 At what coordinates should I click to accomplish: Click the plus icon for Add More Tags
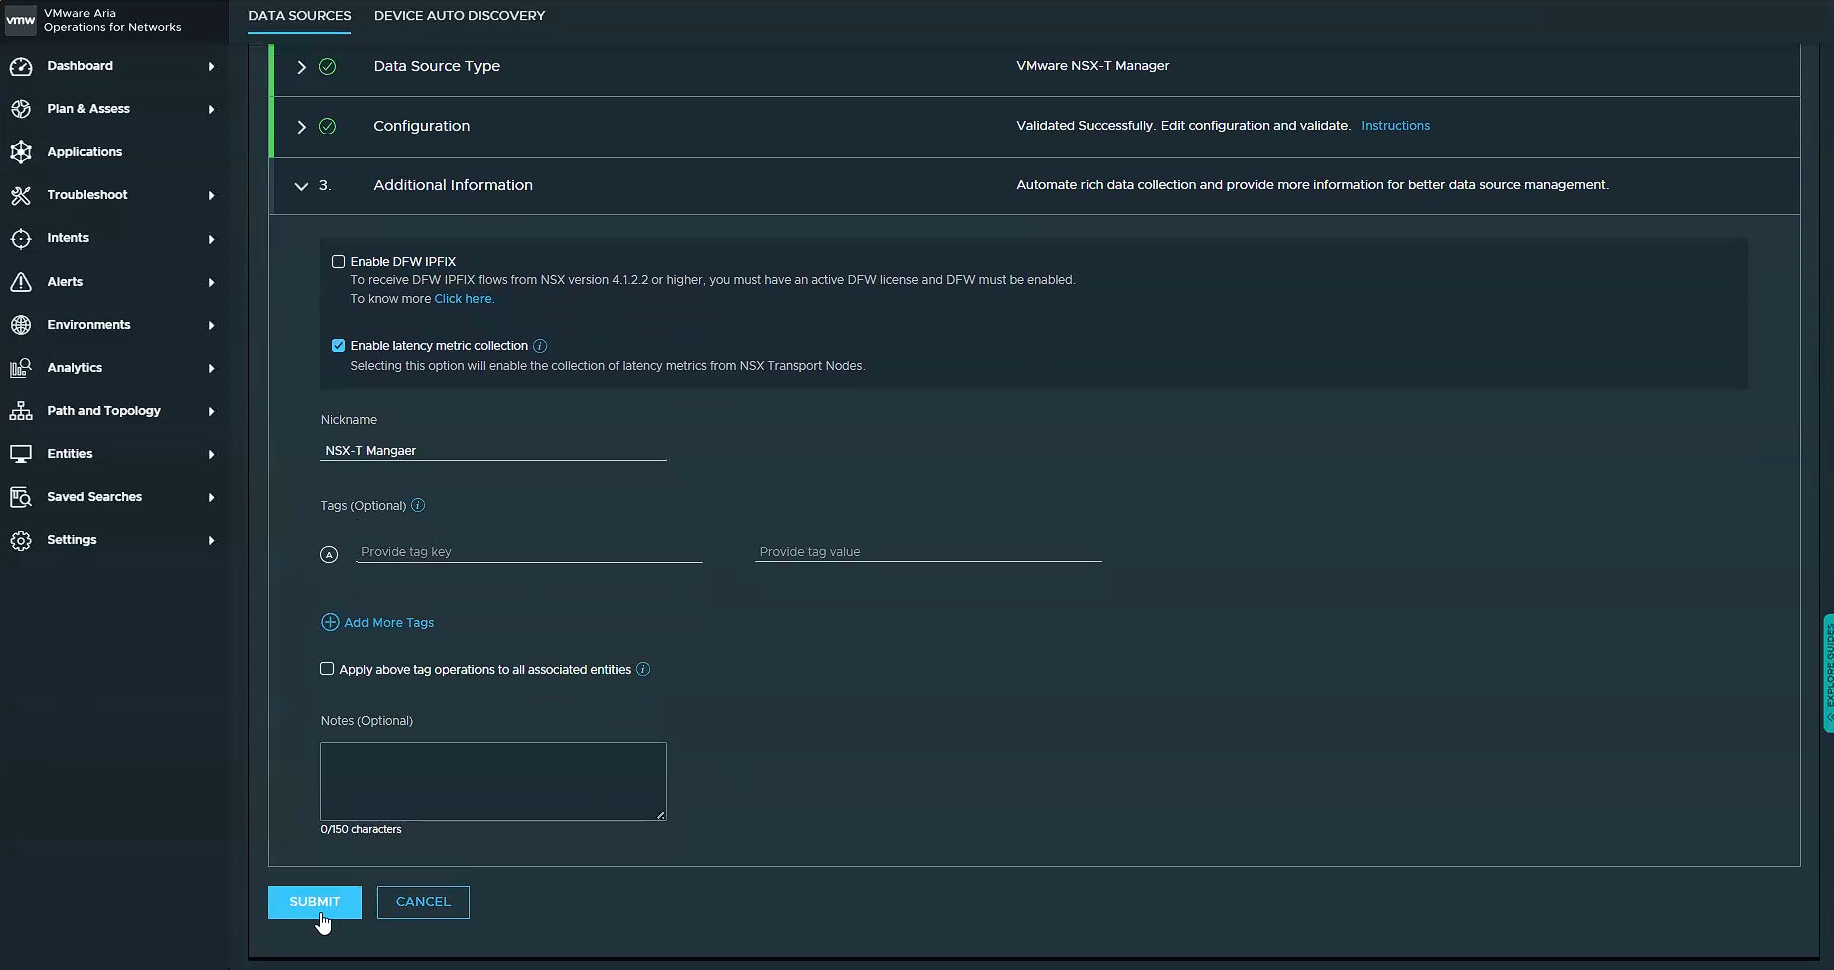click(330, 622)
